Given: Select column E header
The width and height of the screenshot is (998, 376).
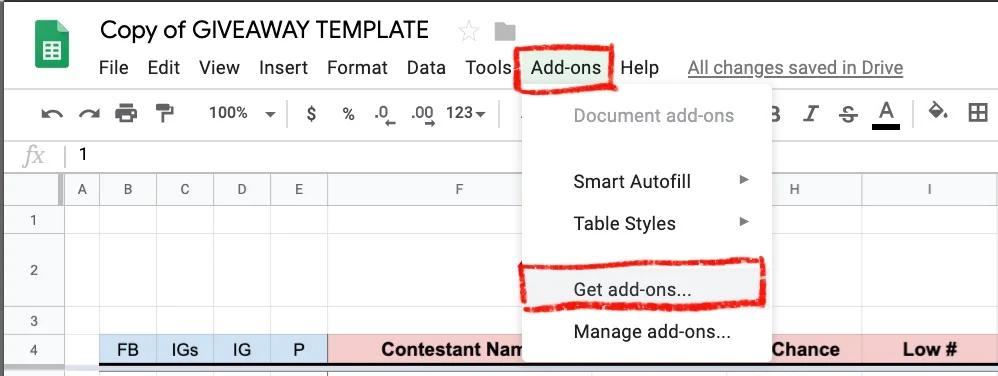Looking at the screenshot, I should click(x=299, y=189).
